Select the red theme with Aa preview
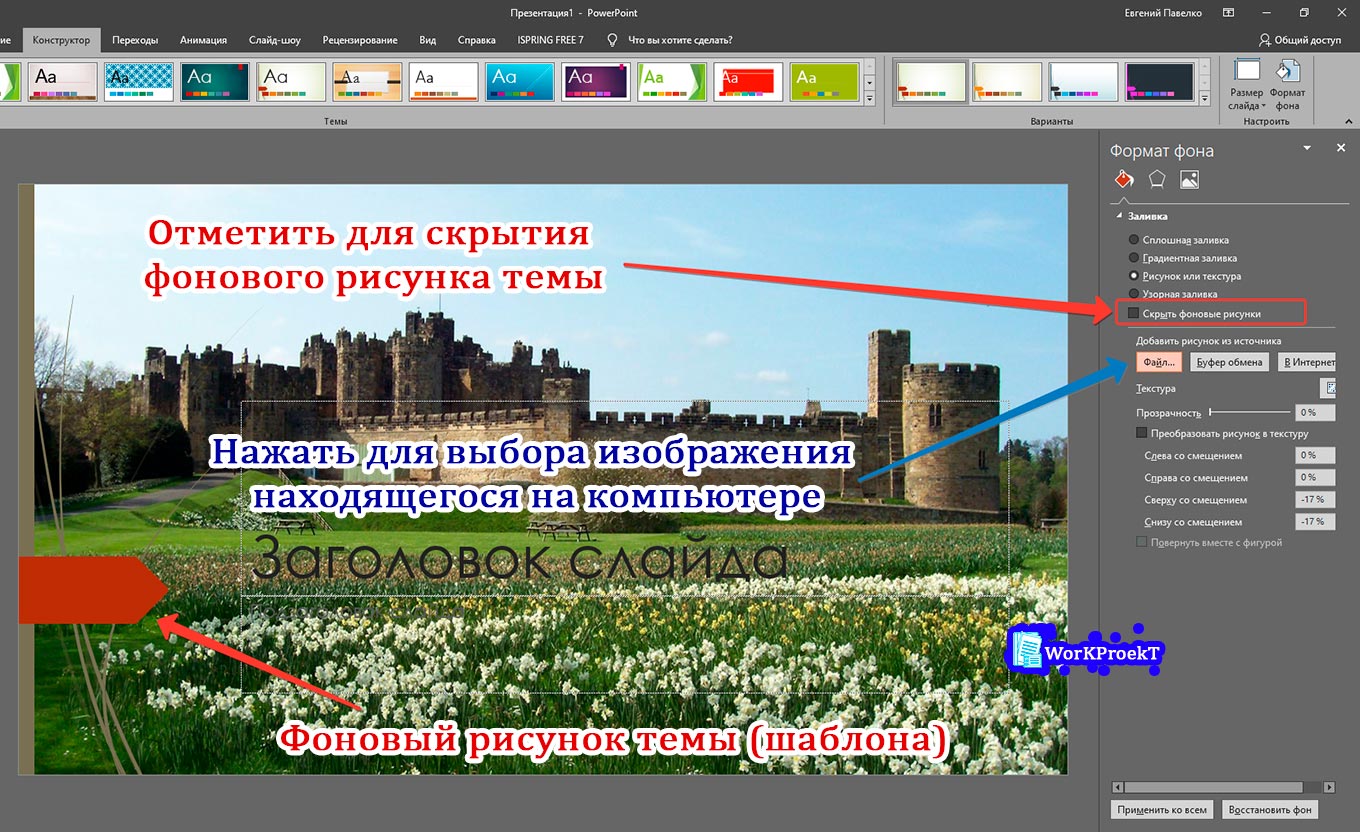This screenshot has height=832, width=1360. pos(748,82)
